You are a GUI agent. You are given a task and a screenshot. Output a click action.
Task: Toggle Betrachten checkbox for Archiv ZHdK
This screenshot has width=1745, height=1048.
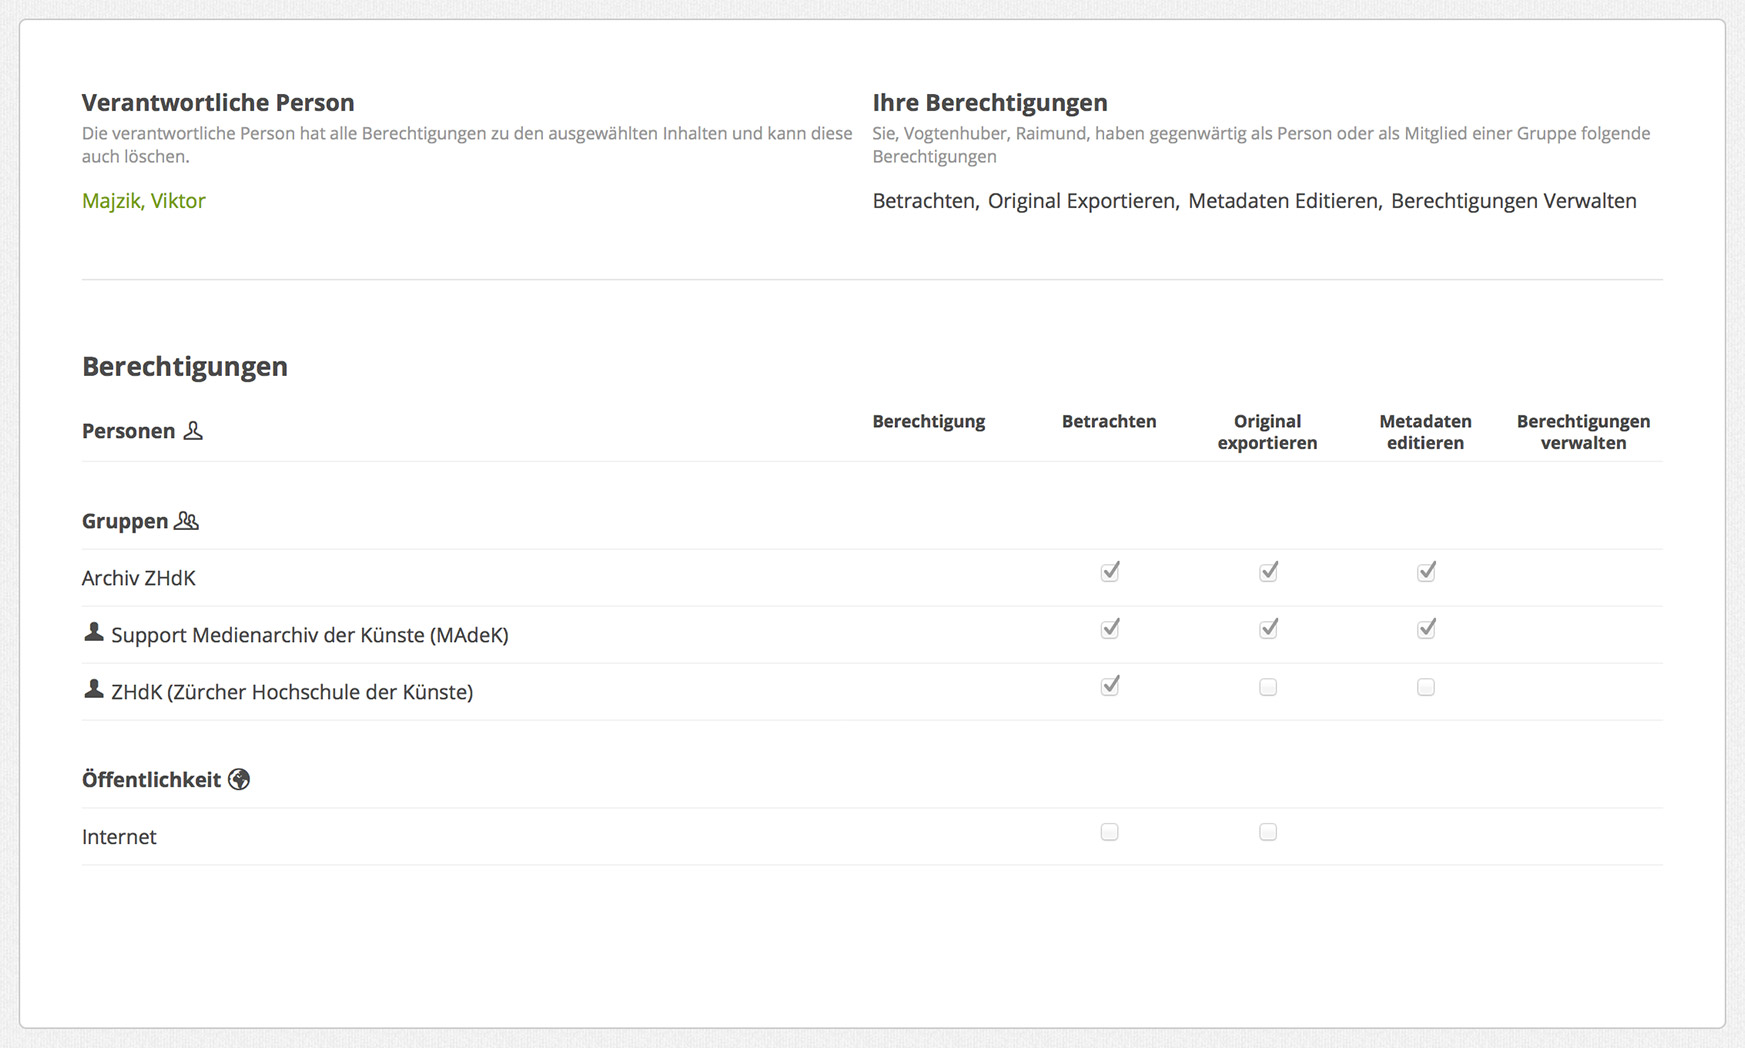tap(1109, 572)
